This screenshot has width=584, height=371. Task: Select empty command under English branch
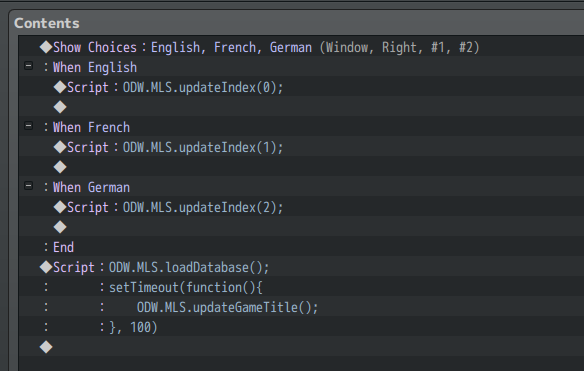tap(301, 107)
